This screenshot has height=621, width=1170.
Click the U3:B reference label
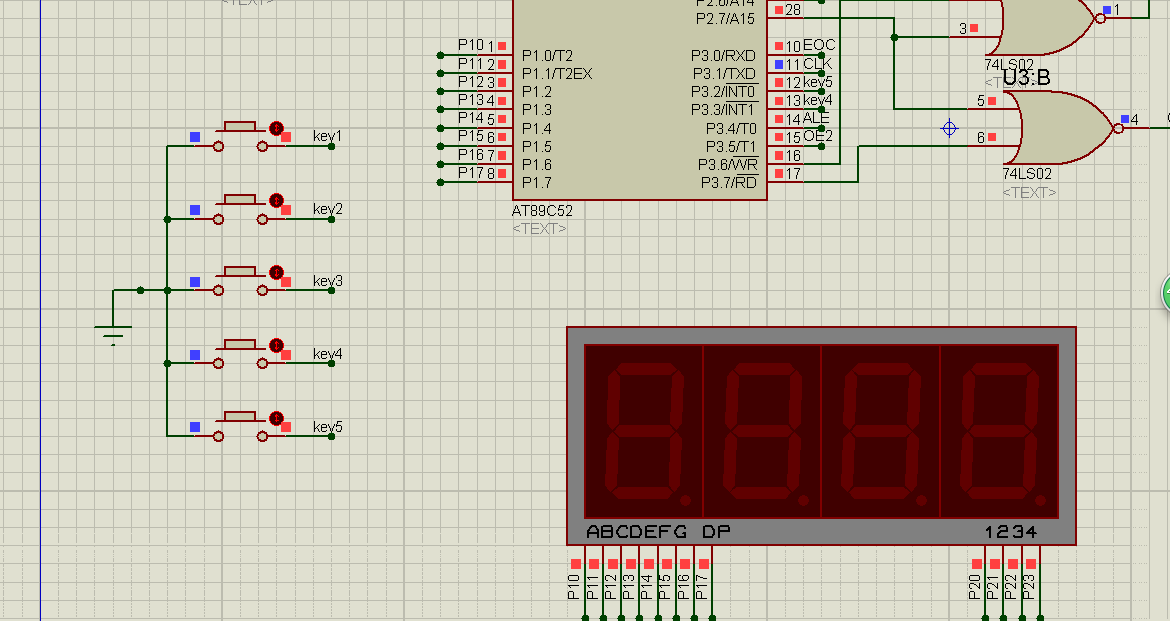(x=1027, y=78)
